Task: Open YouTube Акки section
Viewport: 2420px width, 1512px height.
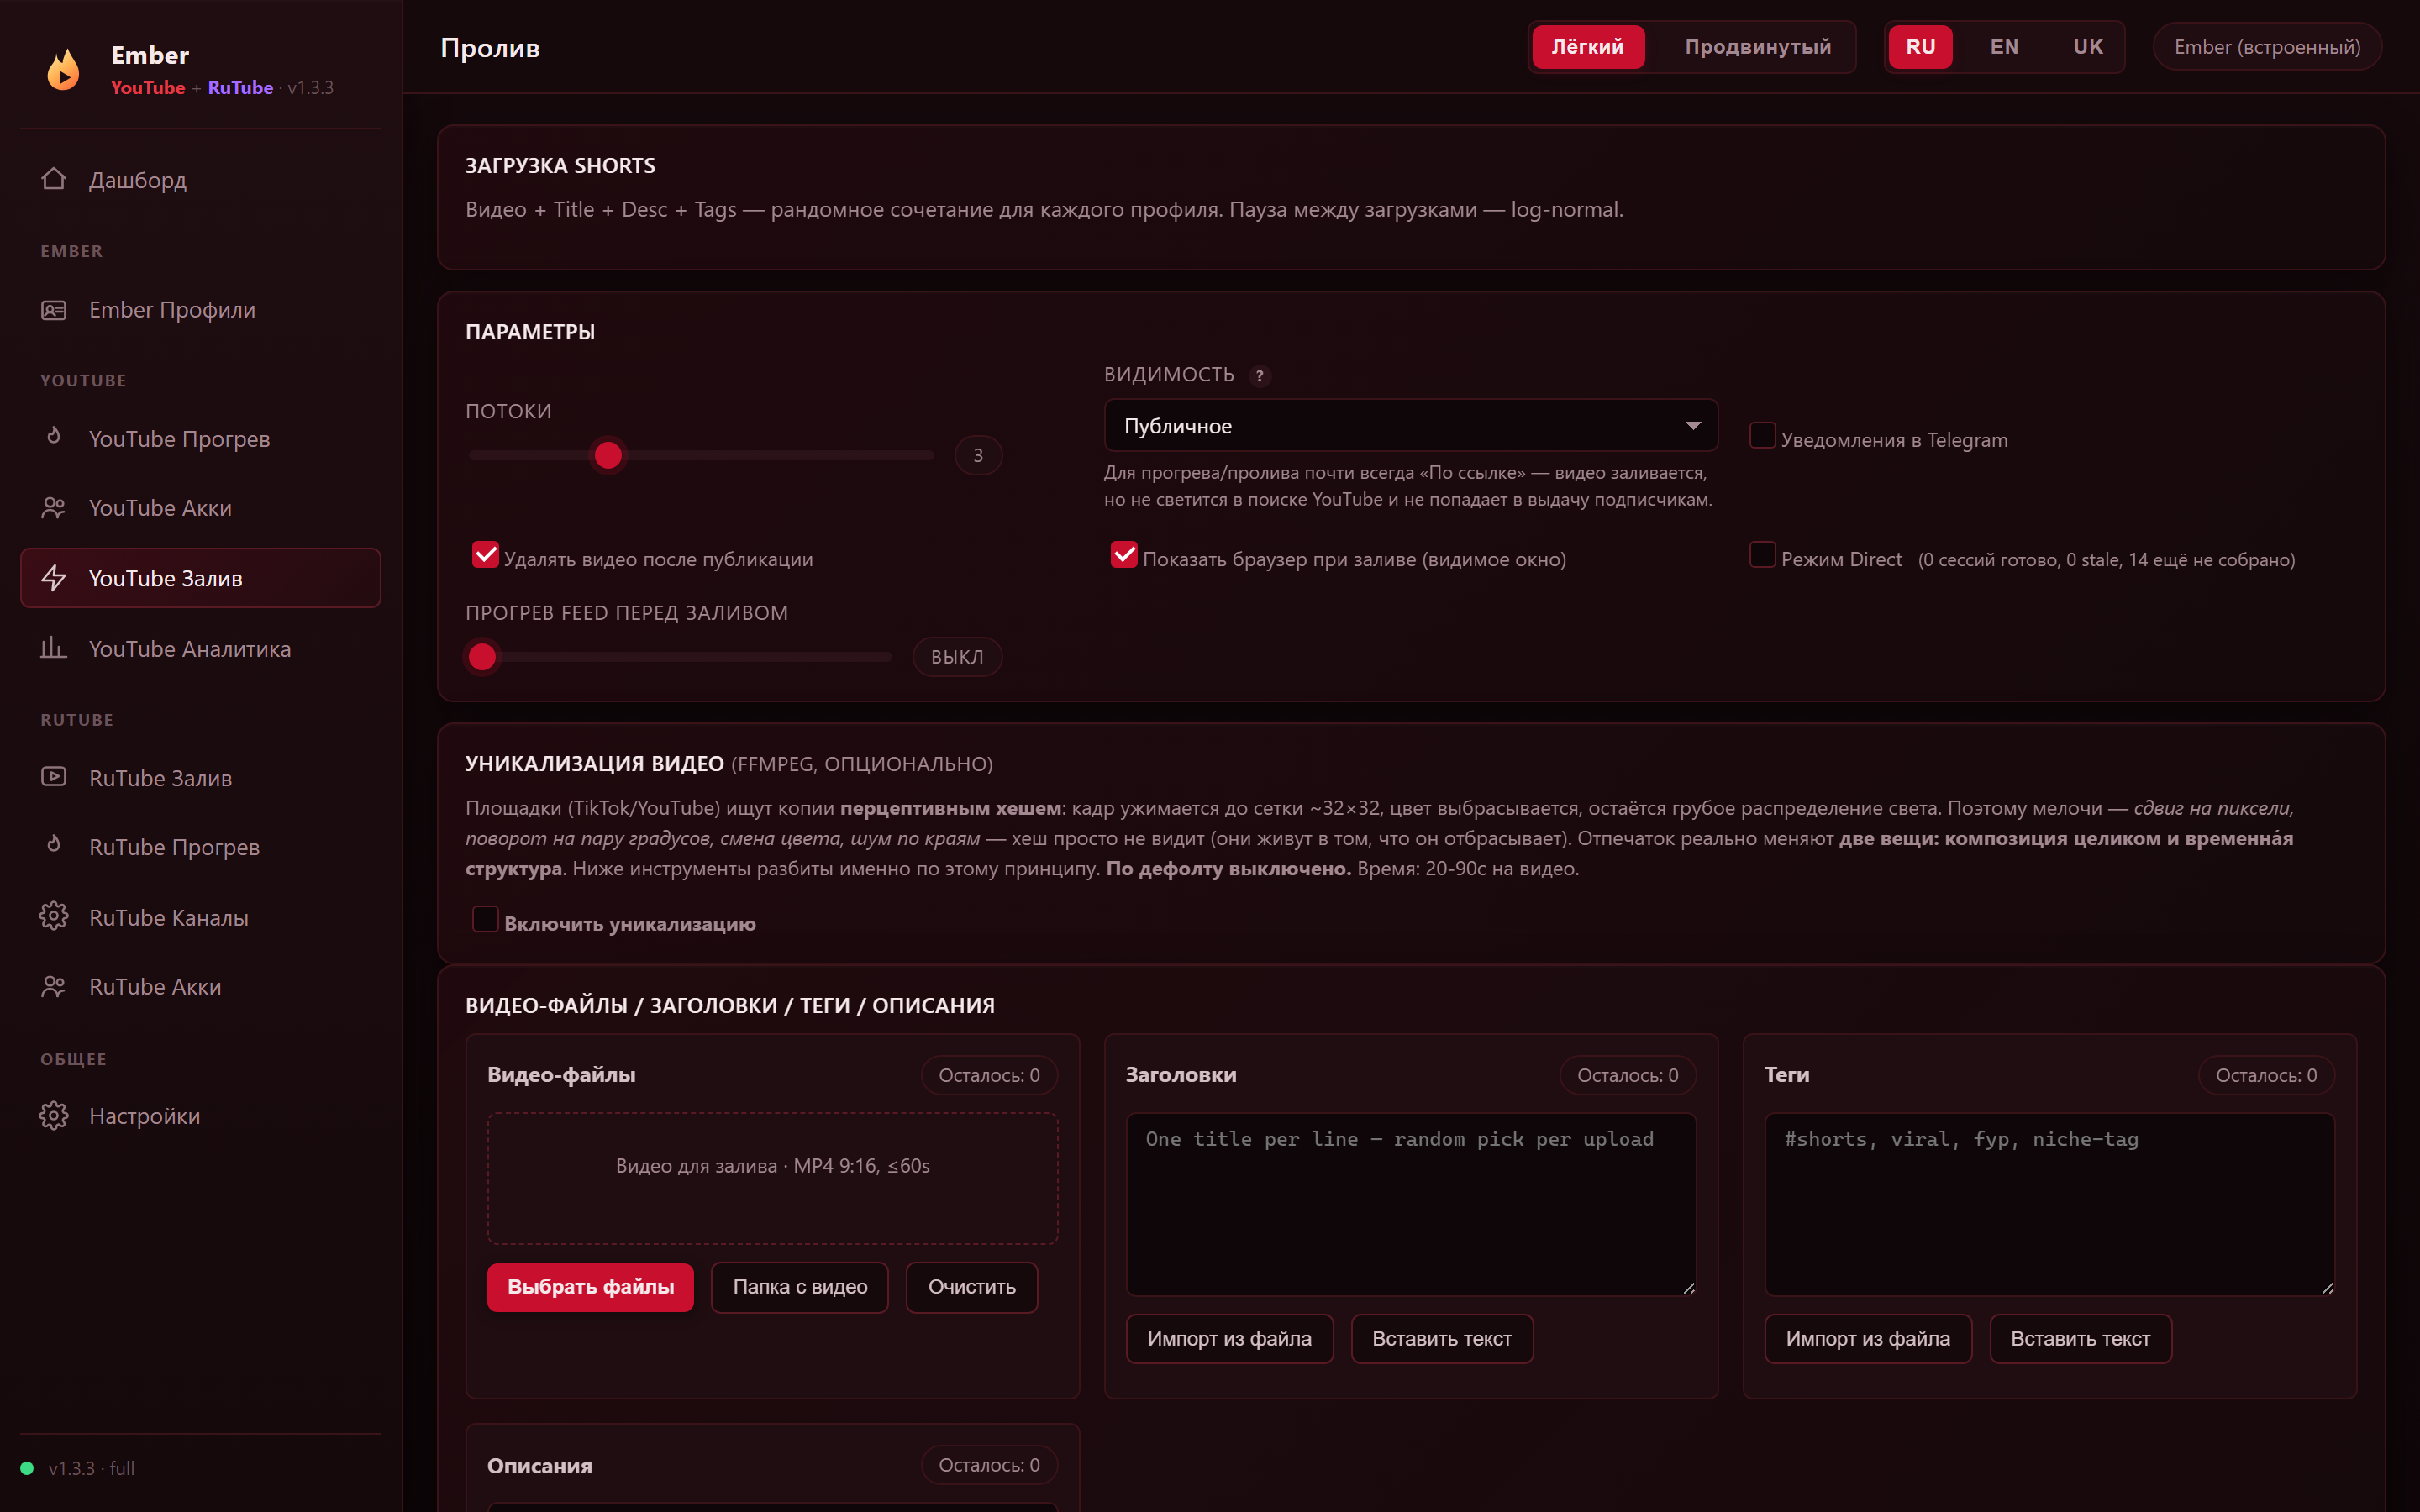Action: pos(200,508)
